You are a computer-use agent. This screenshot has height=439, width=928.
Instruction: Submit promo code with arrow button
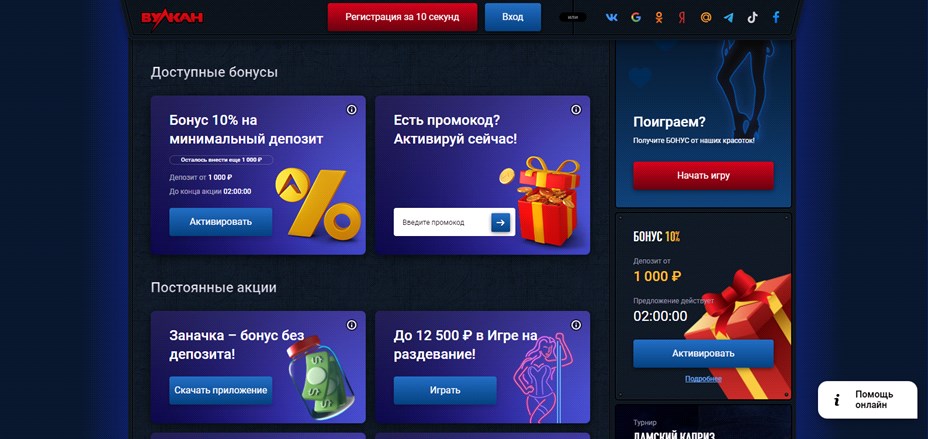[500, 222]
